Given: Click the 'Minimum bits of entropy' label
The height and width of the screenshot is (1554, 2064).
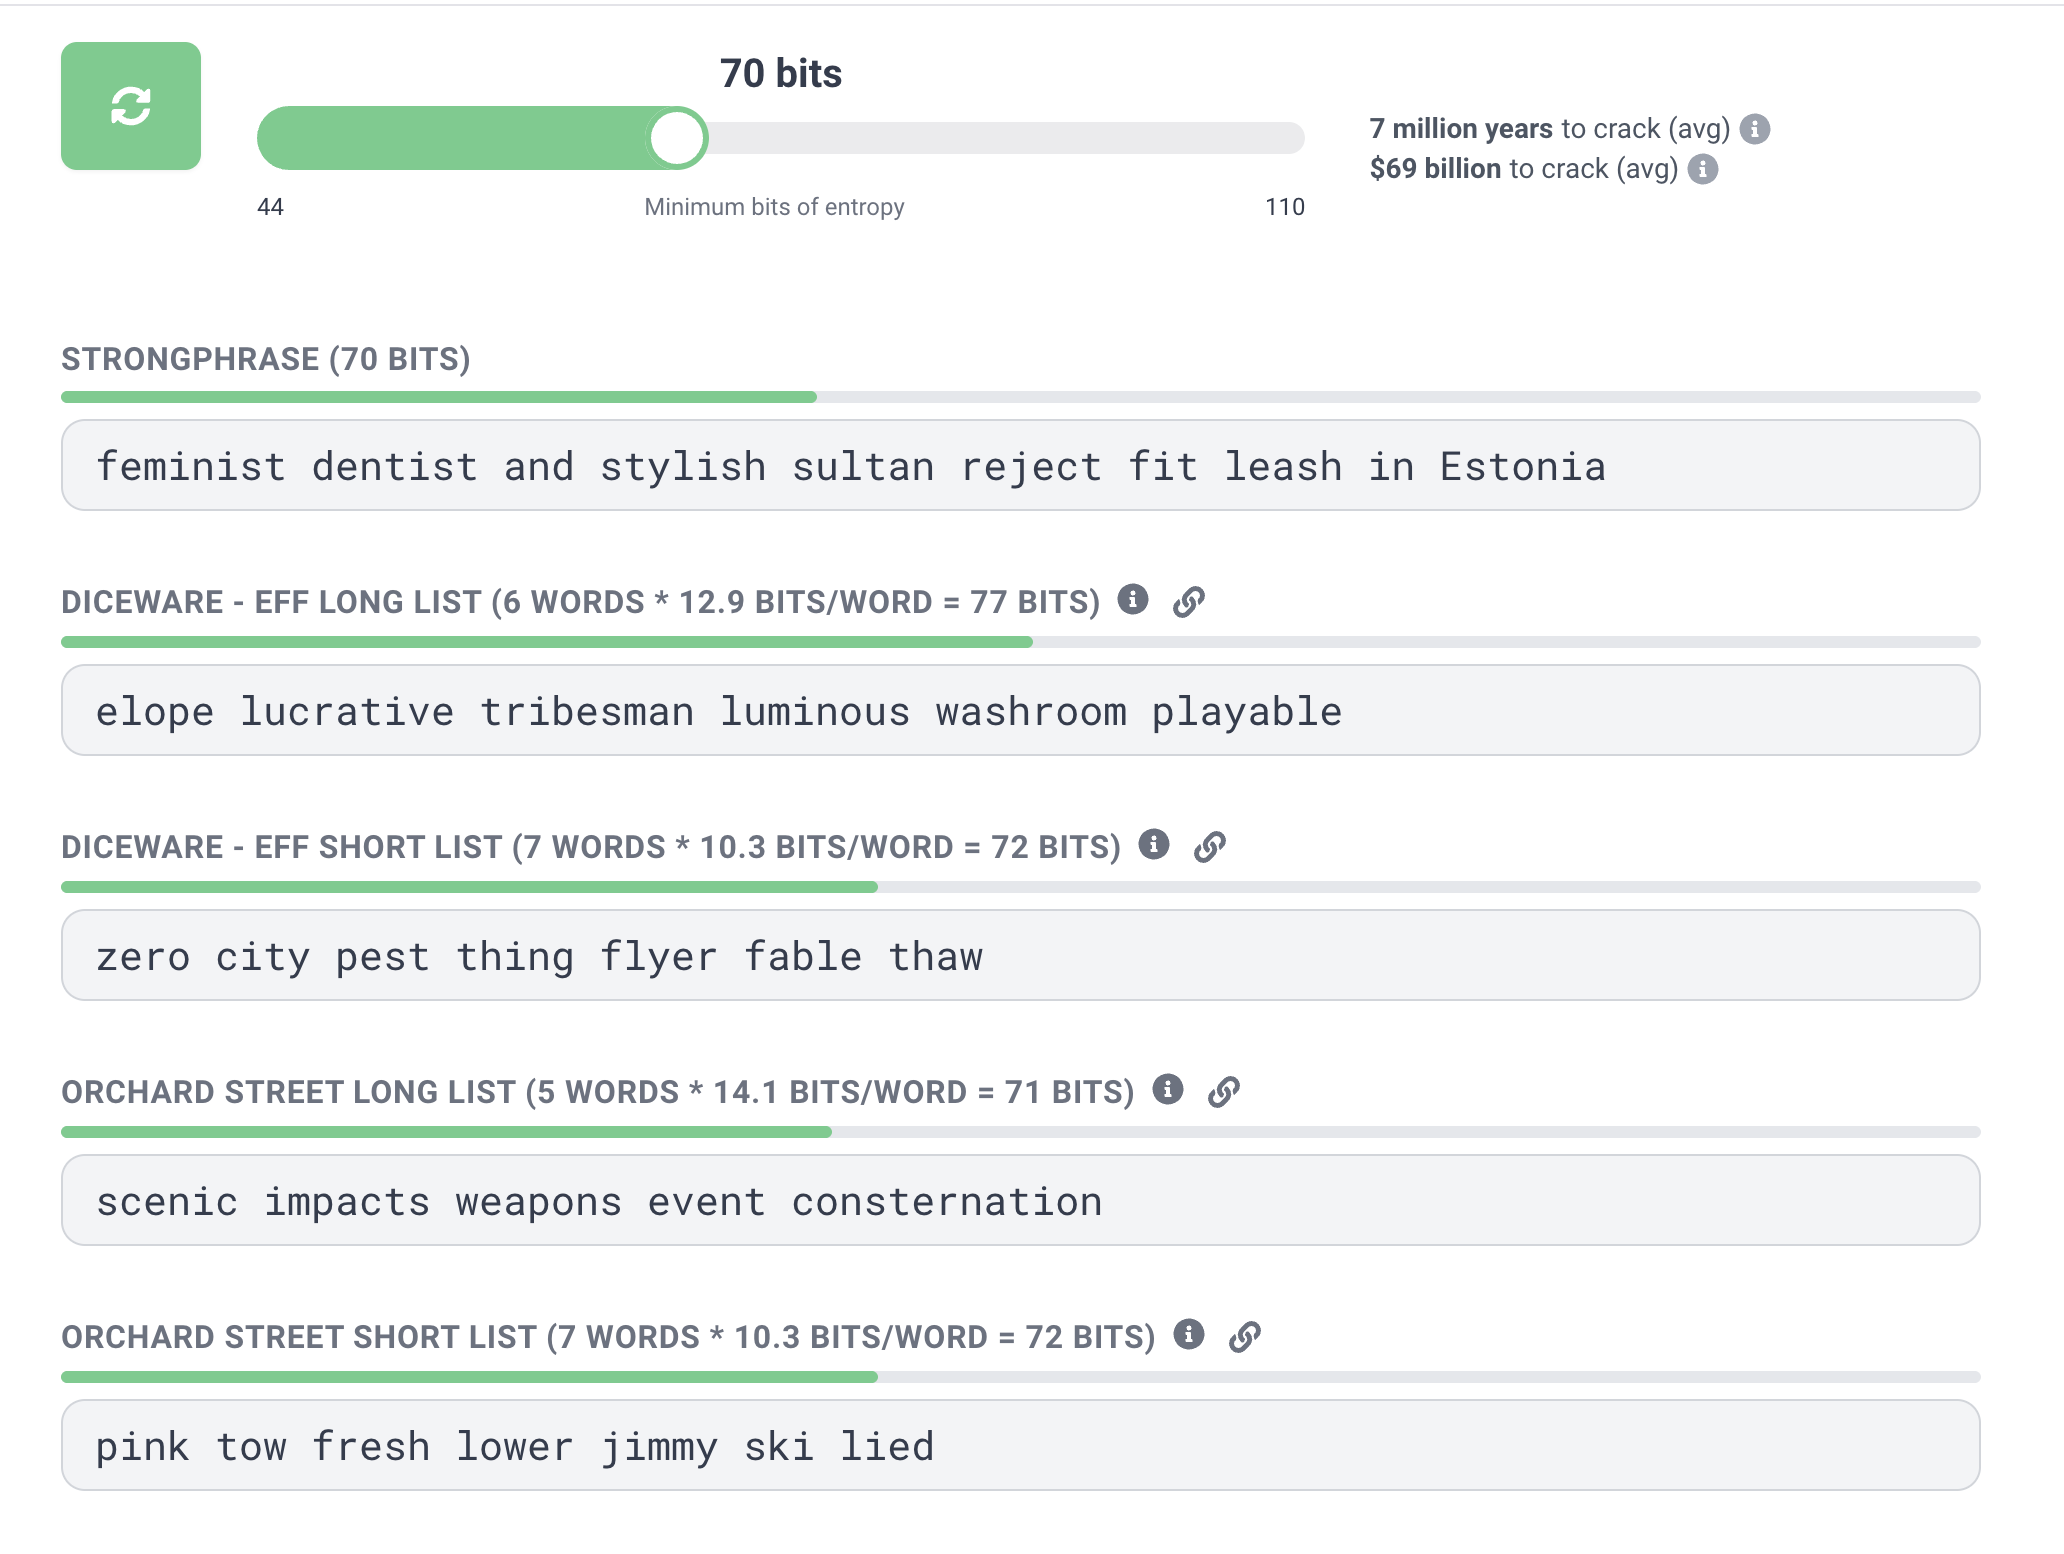Looking at the screenshot, I should point(774,207).
